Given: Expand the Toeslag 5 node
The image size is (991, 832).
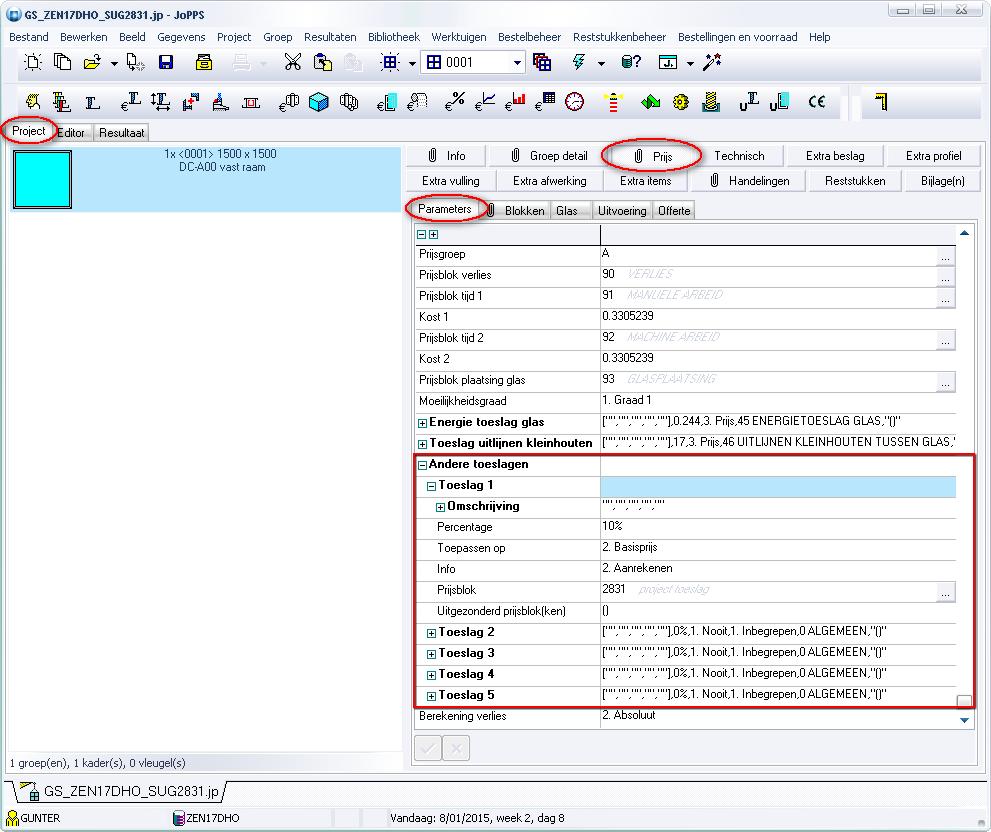Looking at the screenshot, I should [x=431, y=696].
